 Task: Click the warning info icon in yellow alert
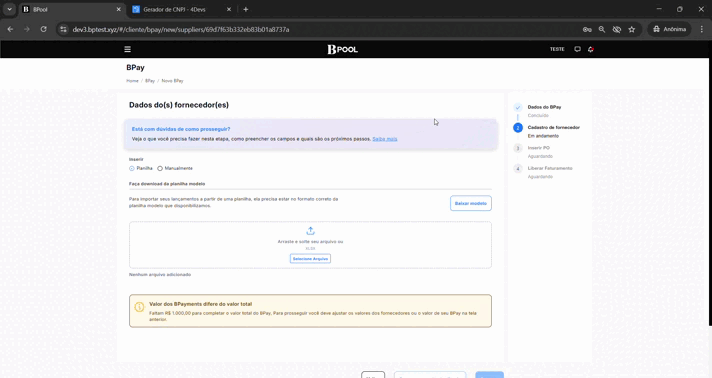pyautogui.click(x=139, y=307)
